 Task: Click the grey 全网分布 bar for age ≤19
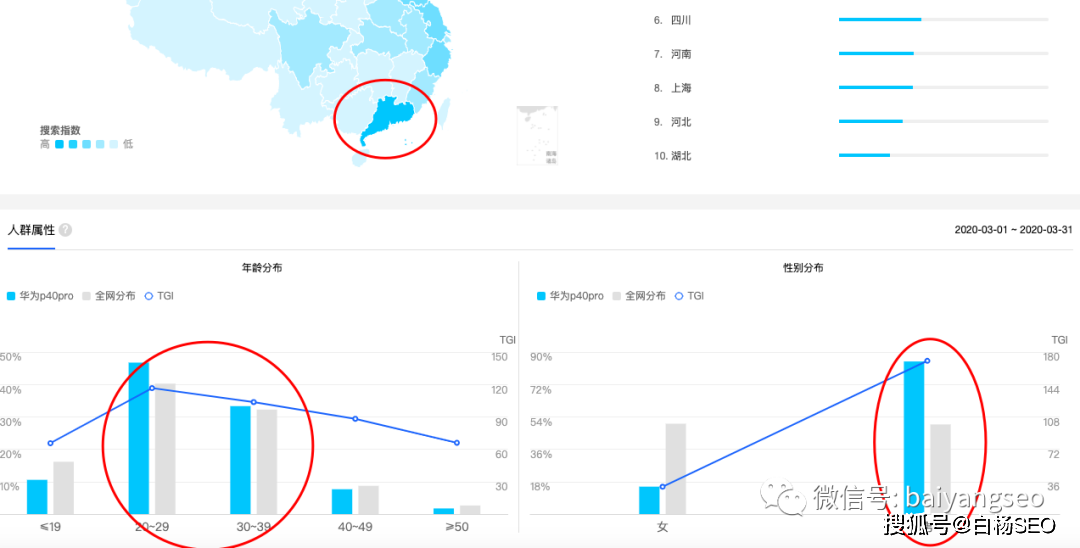(63, 488)
